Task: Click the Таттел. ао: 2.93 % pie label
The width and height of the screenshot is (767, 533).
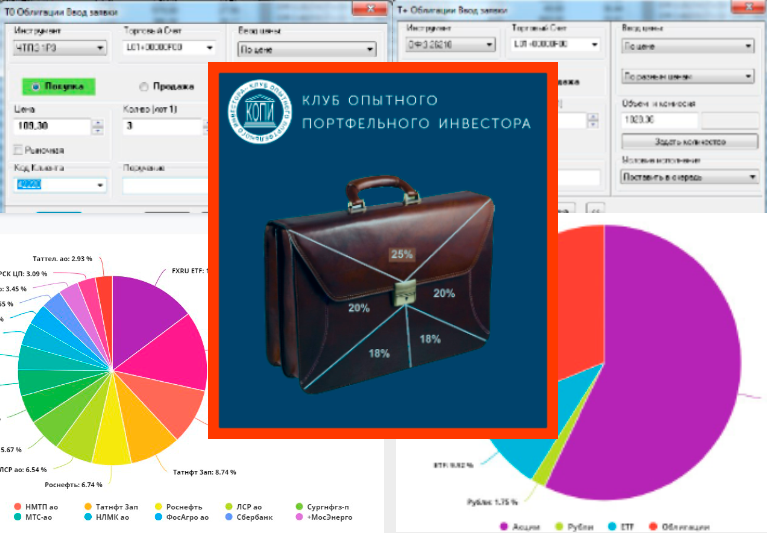Action: [x=62, y=258]
